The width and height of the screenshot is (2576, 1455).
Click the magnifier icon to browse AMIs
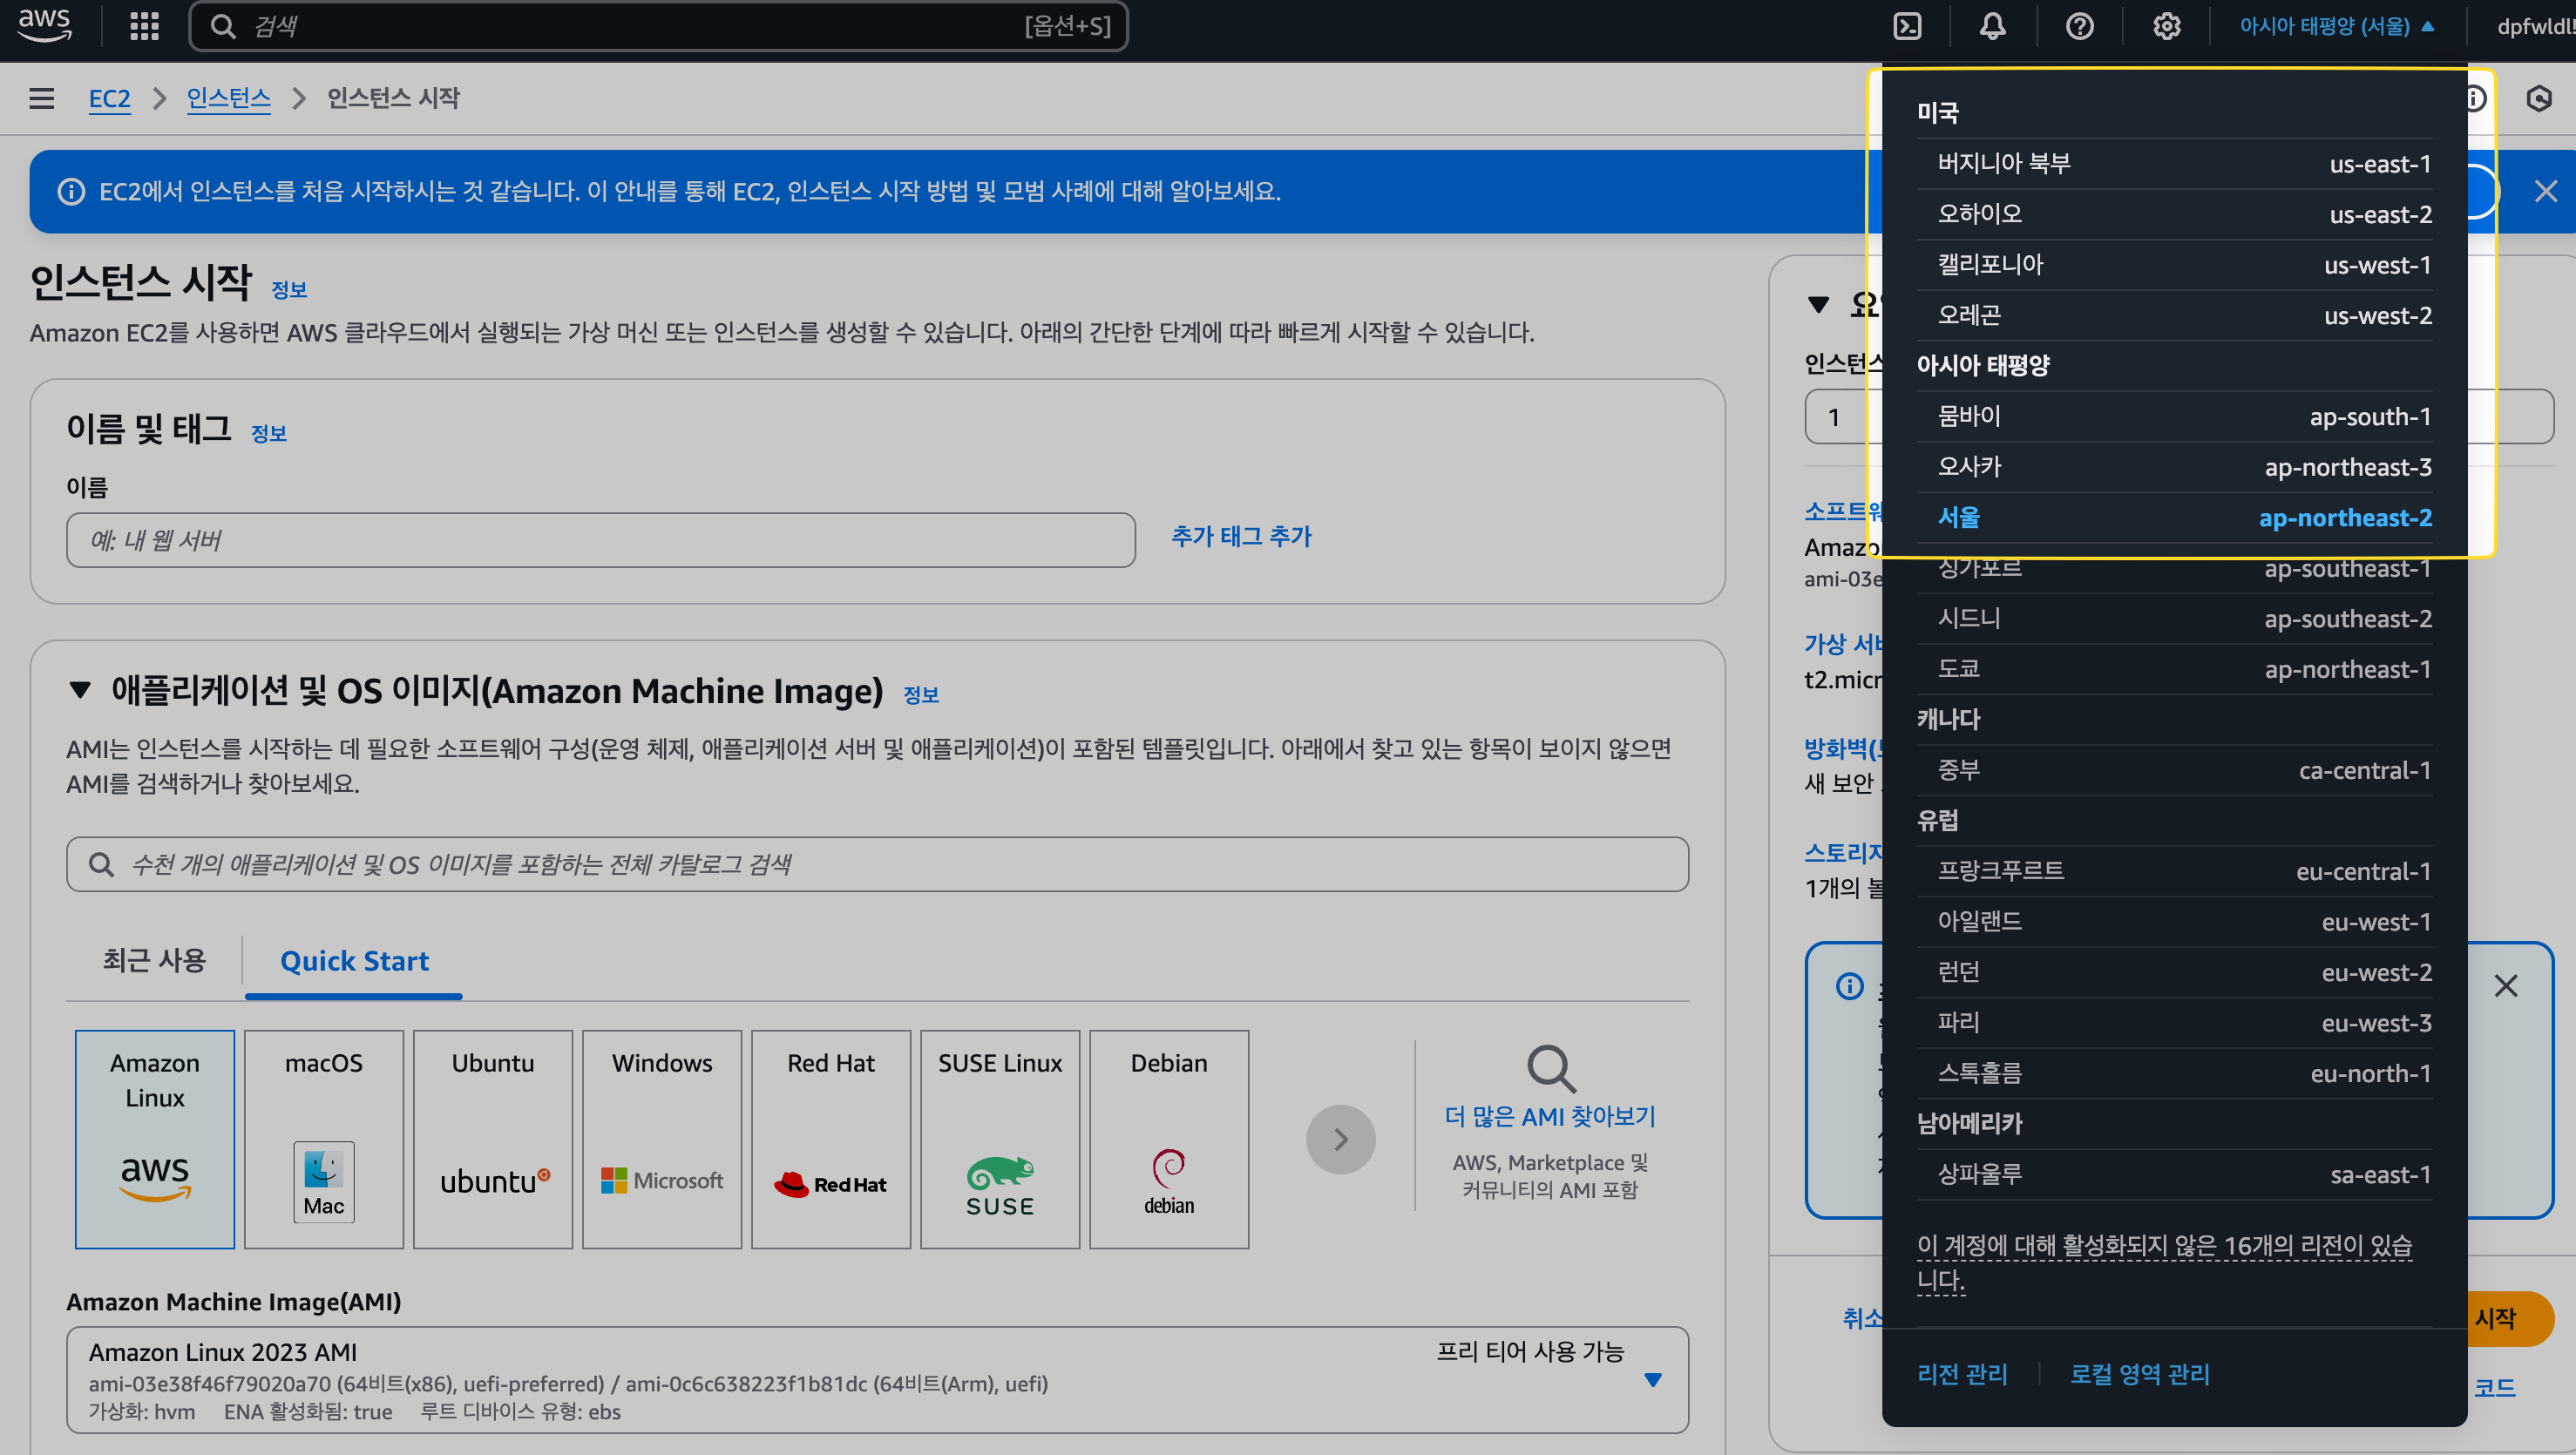1550,1069
